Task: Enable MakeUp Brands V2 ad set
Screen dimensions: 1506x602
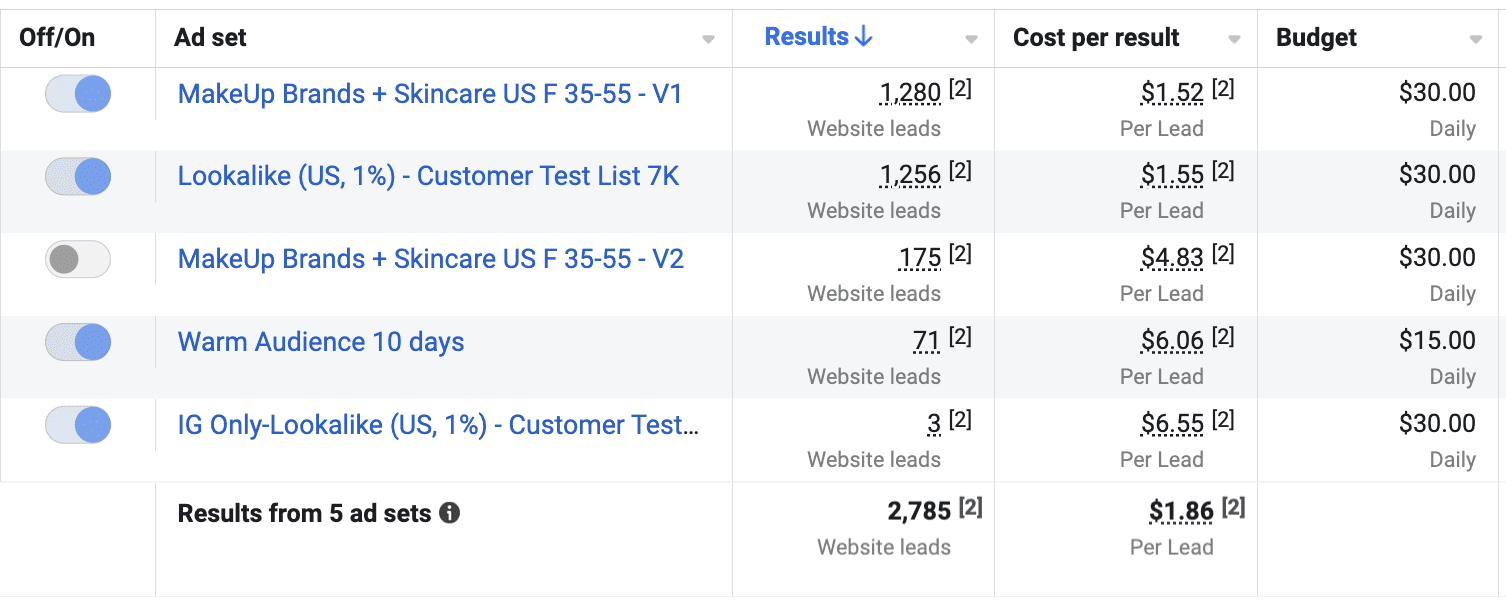Action: tap(78, 260)
